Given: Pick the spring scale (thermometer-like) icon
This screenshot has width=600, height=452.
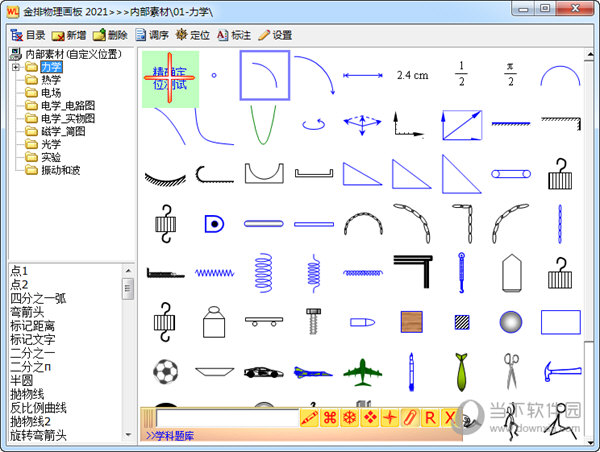Looking at the screenshot, I should [x=461, y=273].
